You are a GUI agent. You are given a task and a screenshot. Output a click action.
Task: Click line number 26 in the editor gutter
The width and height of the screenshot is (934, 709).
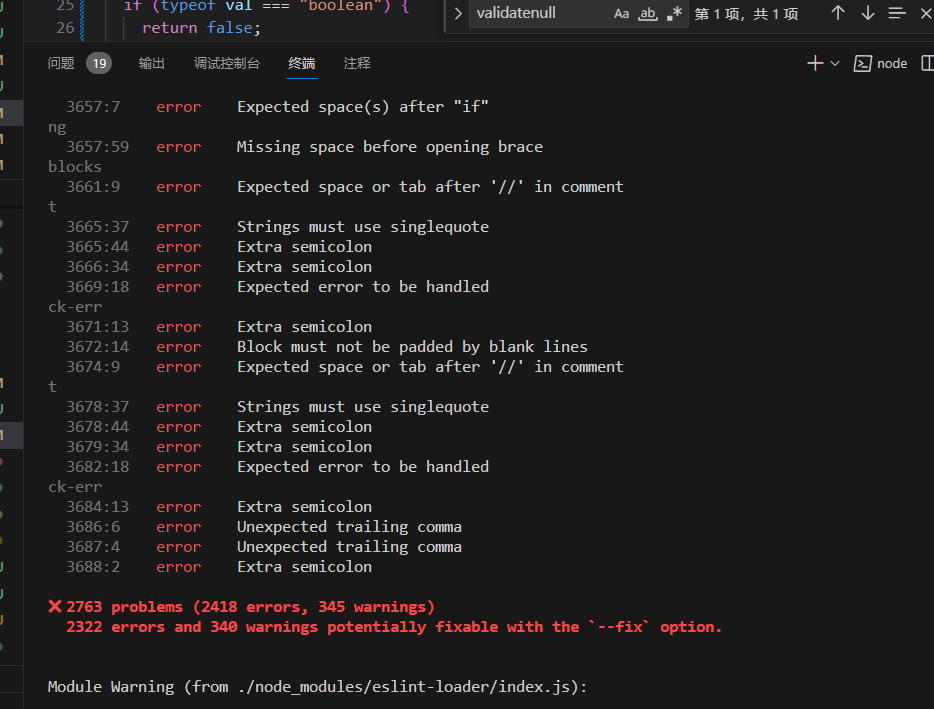click(64, 27)
